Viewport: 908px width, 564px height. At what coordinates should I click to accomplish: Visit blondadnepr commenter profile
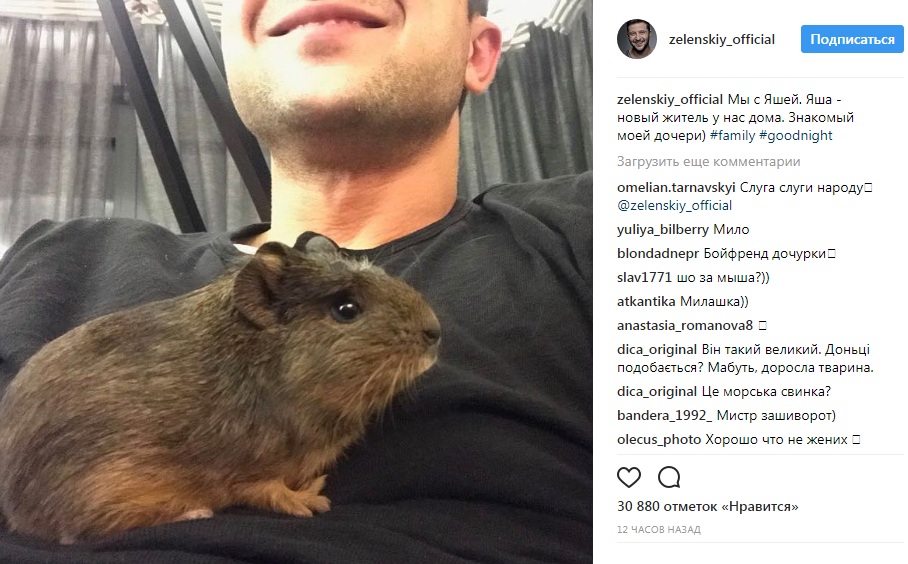click(x=658, y=254)
